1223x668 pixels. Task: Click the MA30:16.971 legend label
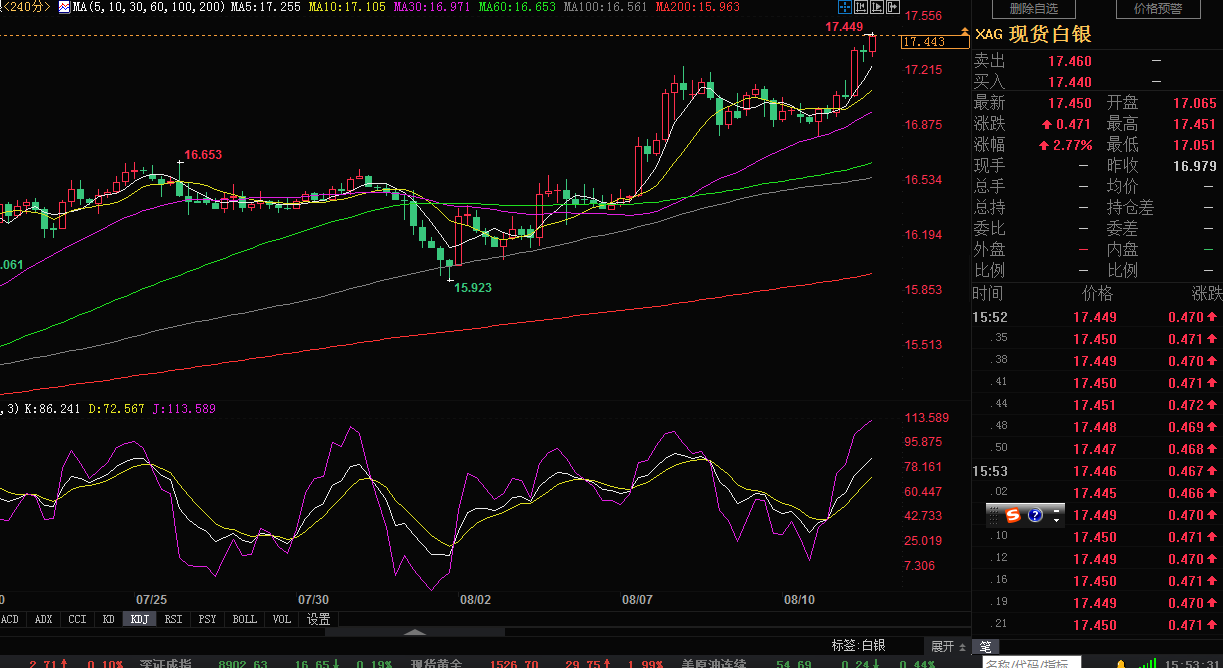coord(432,7)
